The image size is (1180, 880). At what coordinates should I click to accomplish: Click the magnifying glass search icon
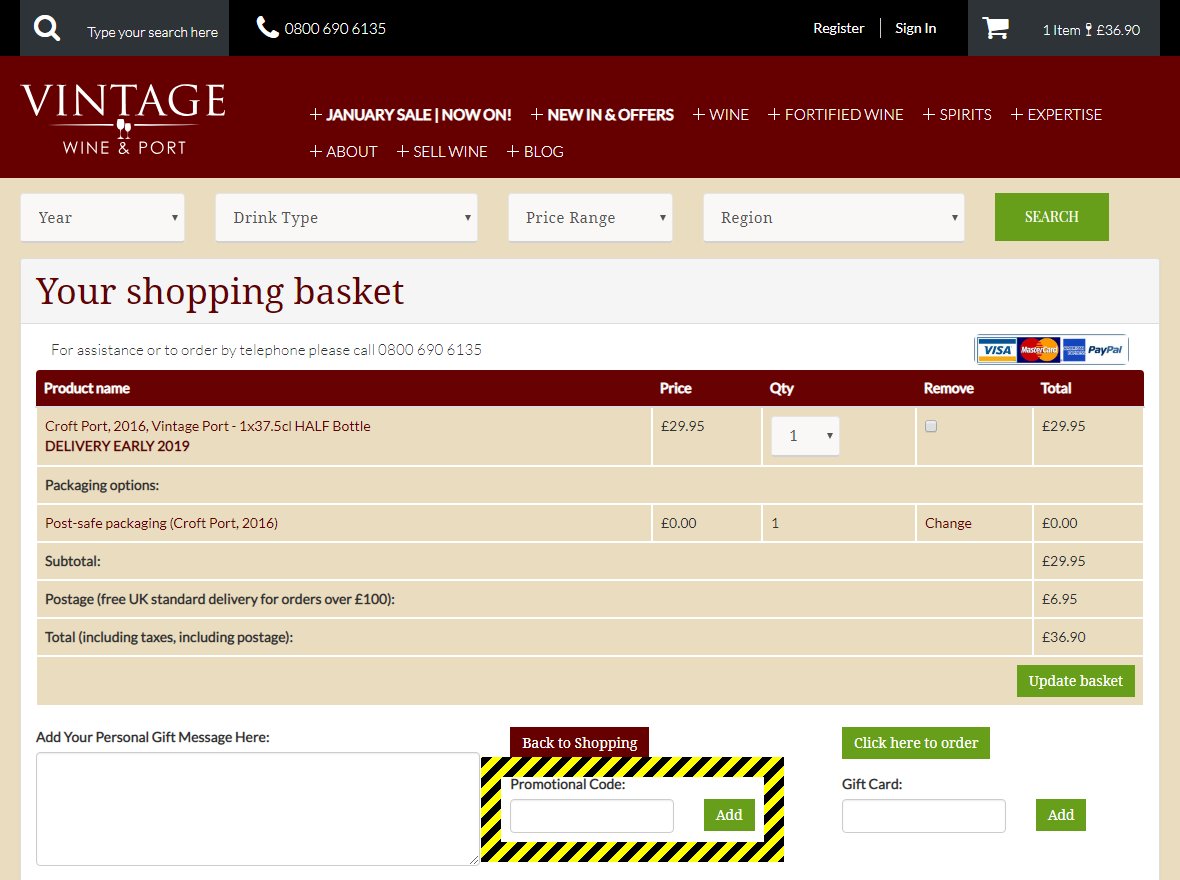pyautogui.click(x=47, y=28)
